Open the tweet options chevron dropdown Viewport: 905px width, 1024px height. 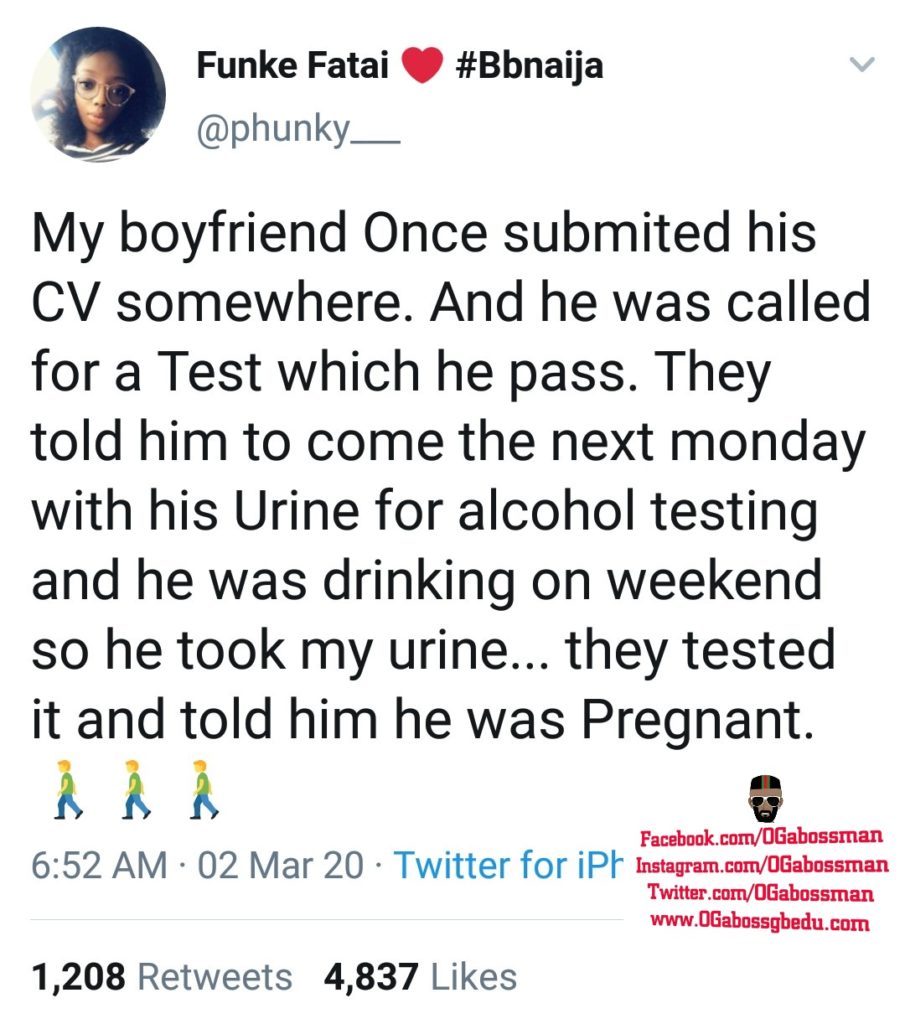(x=861, y=66)
